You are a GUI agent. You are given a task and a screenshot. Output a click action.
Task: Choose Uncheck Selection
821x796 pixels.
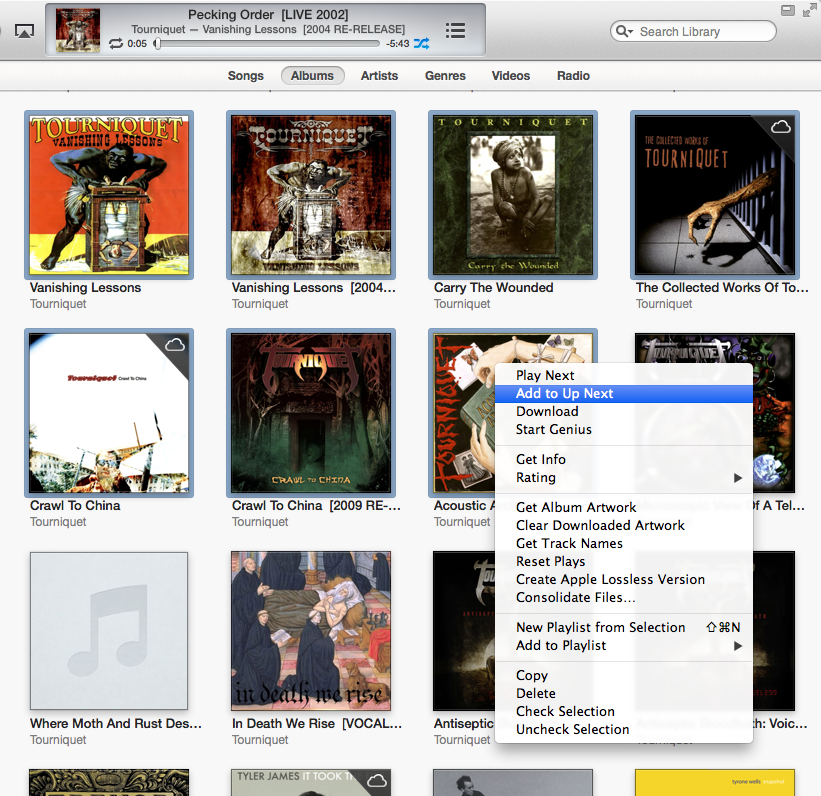[624, 729]
